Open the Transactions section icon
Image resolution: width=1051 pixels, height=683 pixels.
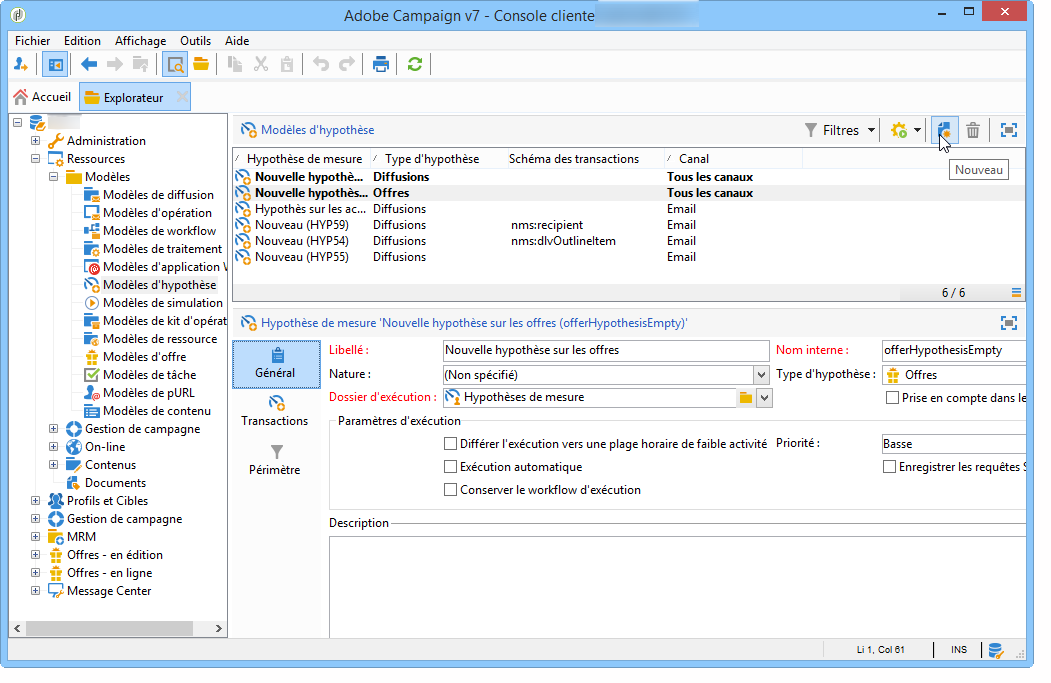(276, 403)
